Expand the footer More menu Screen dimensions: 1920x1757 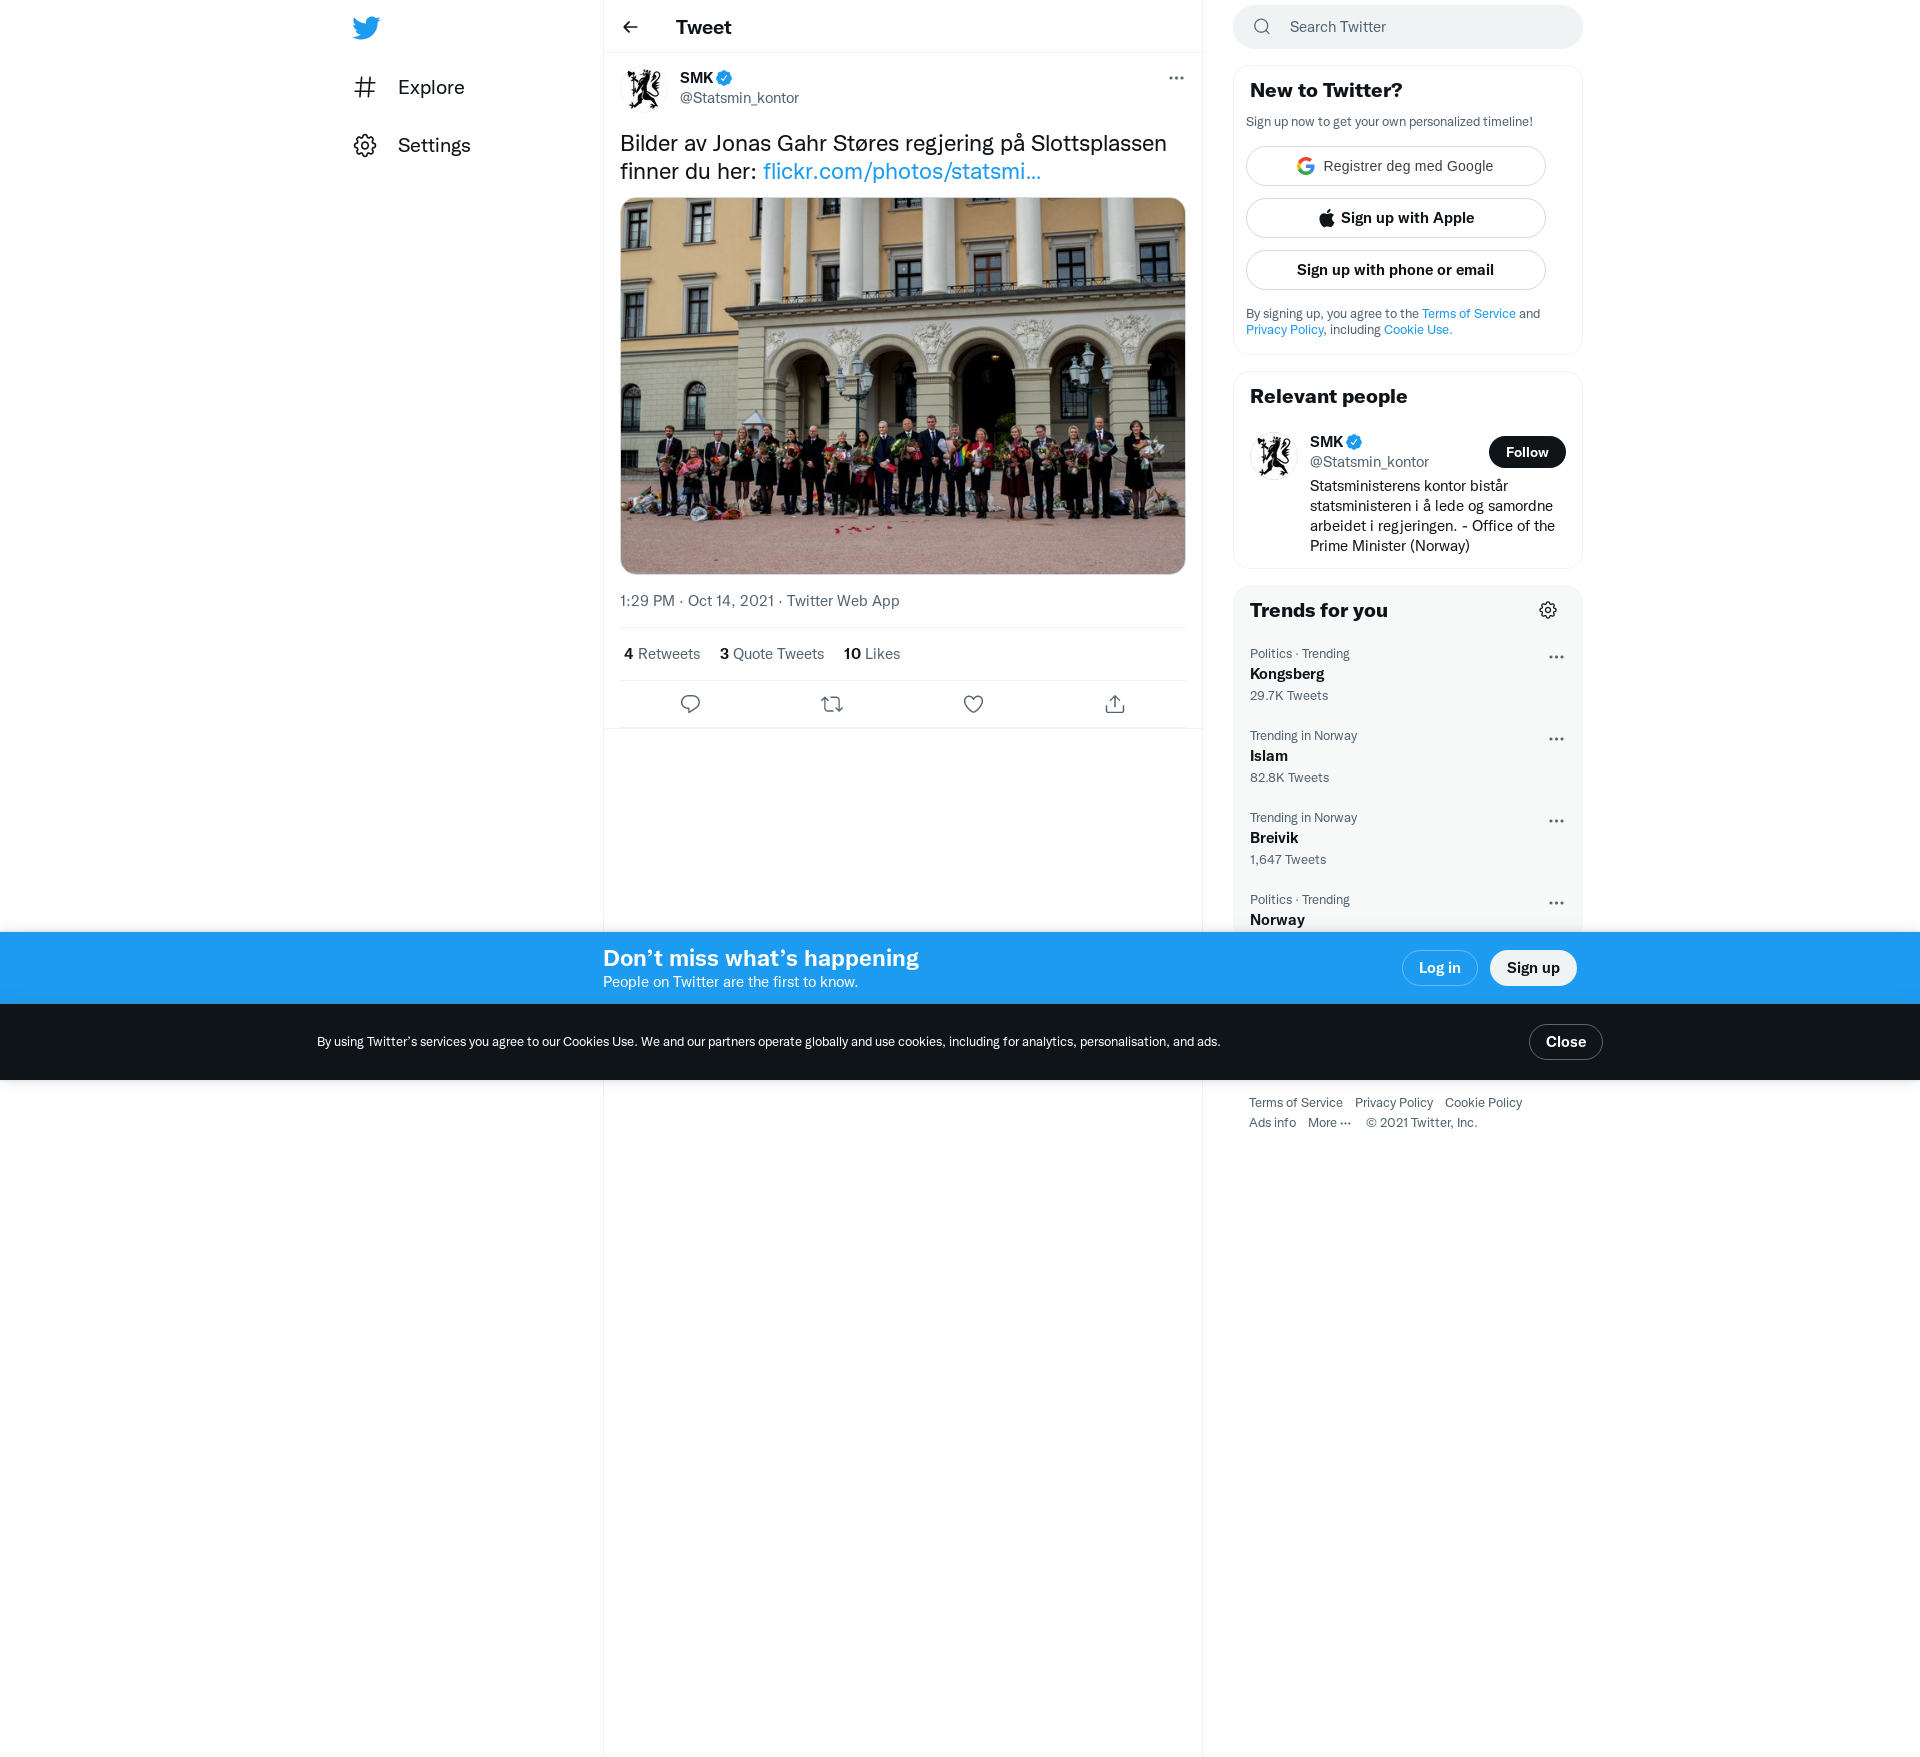[1329, 1123]
